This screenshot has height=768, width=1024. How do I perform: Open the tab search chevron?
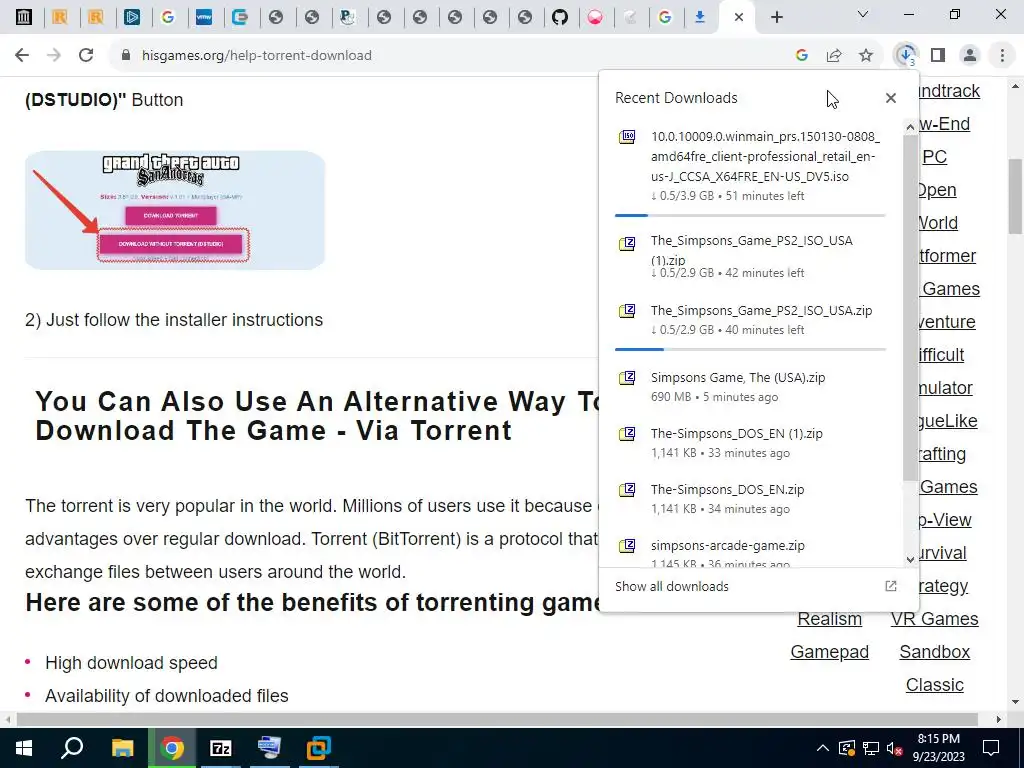coord(863,14)
